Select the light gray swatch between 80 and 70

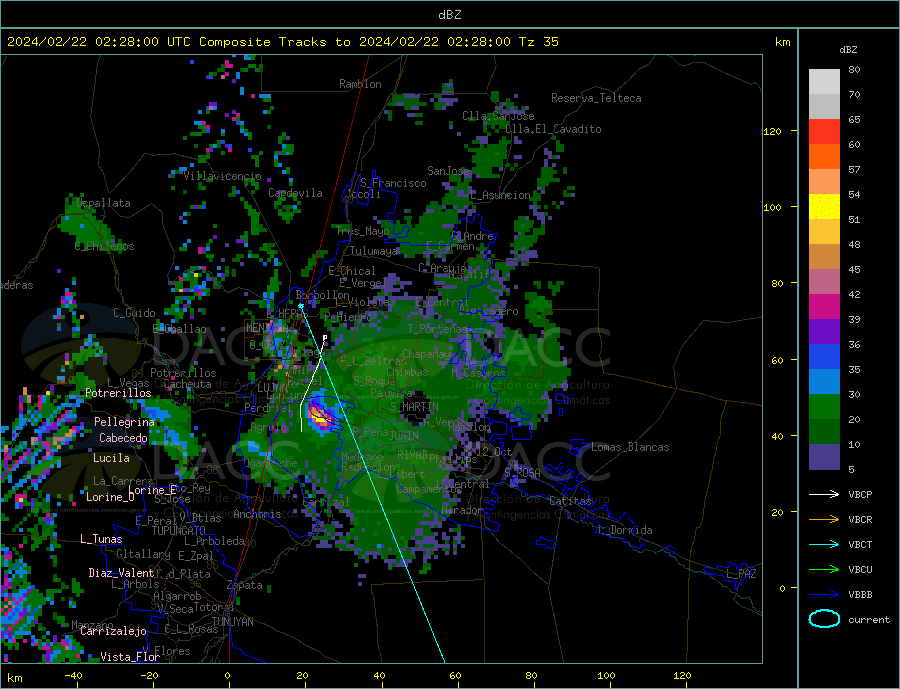(824, 82)
